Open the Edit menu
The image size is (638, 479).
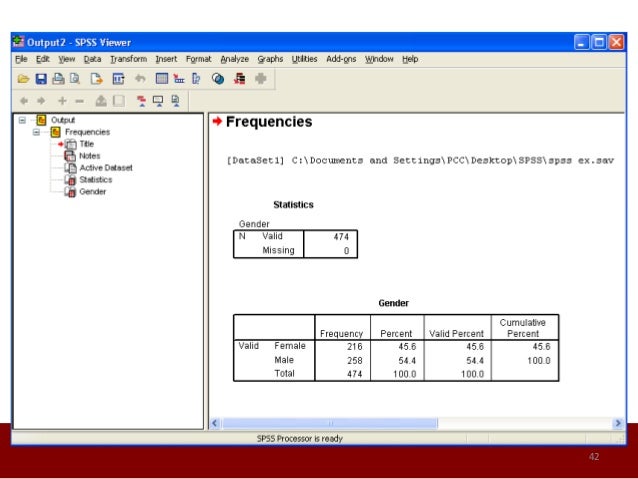pyautogui.click(x=42, y=59)
